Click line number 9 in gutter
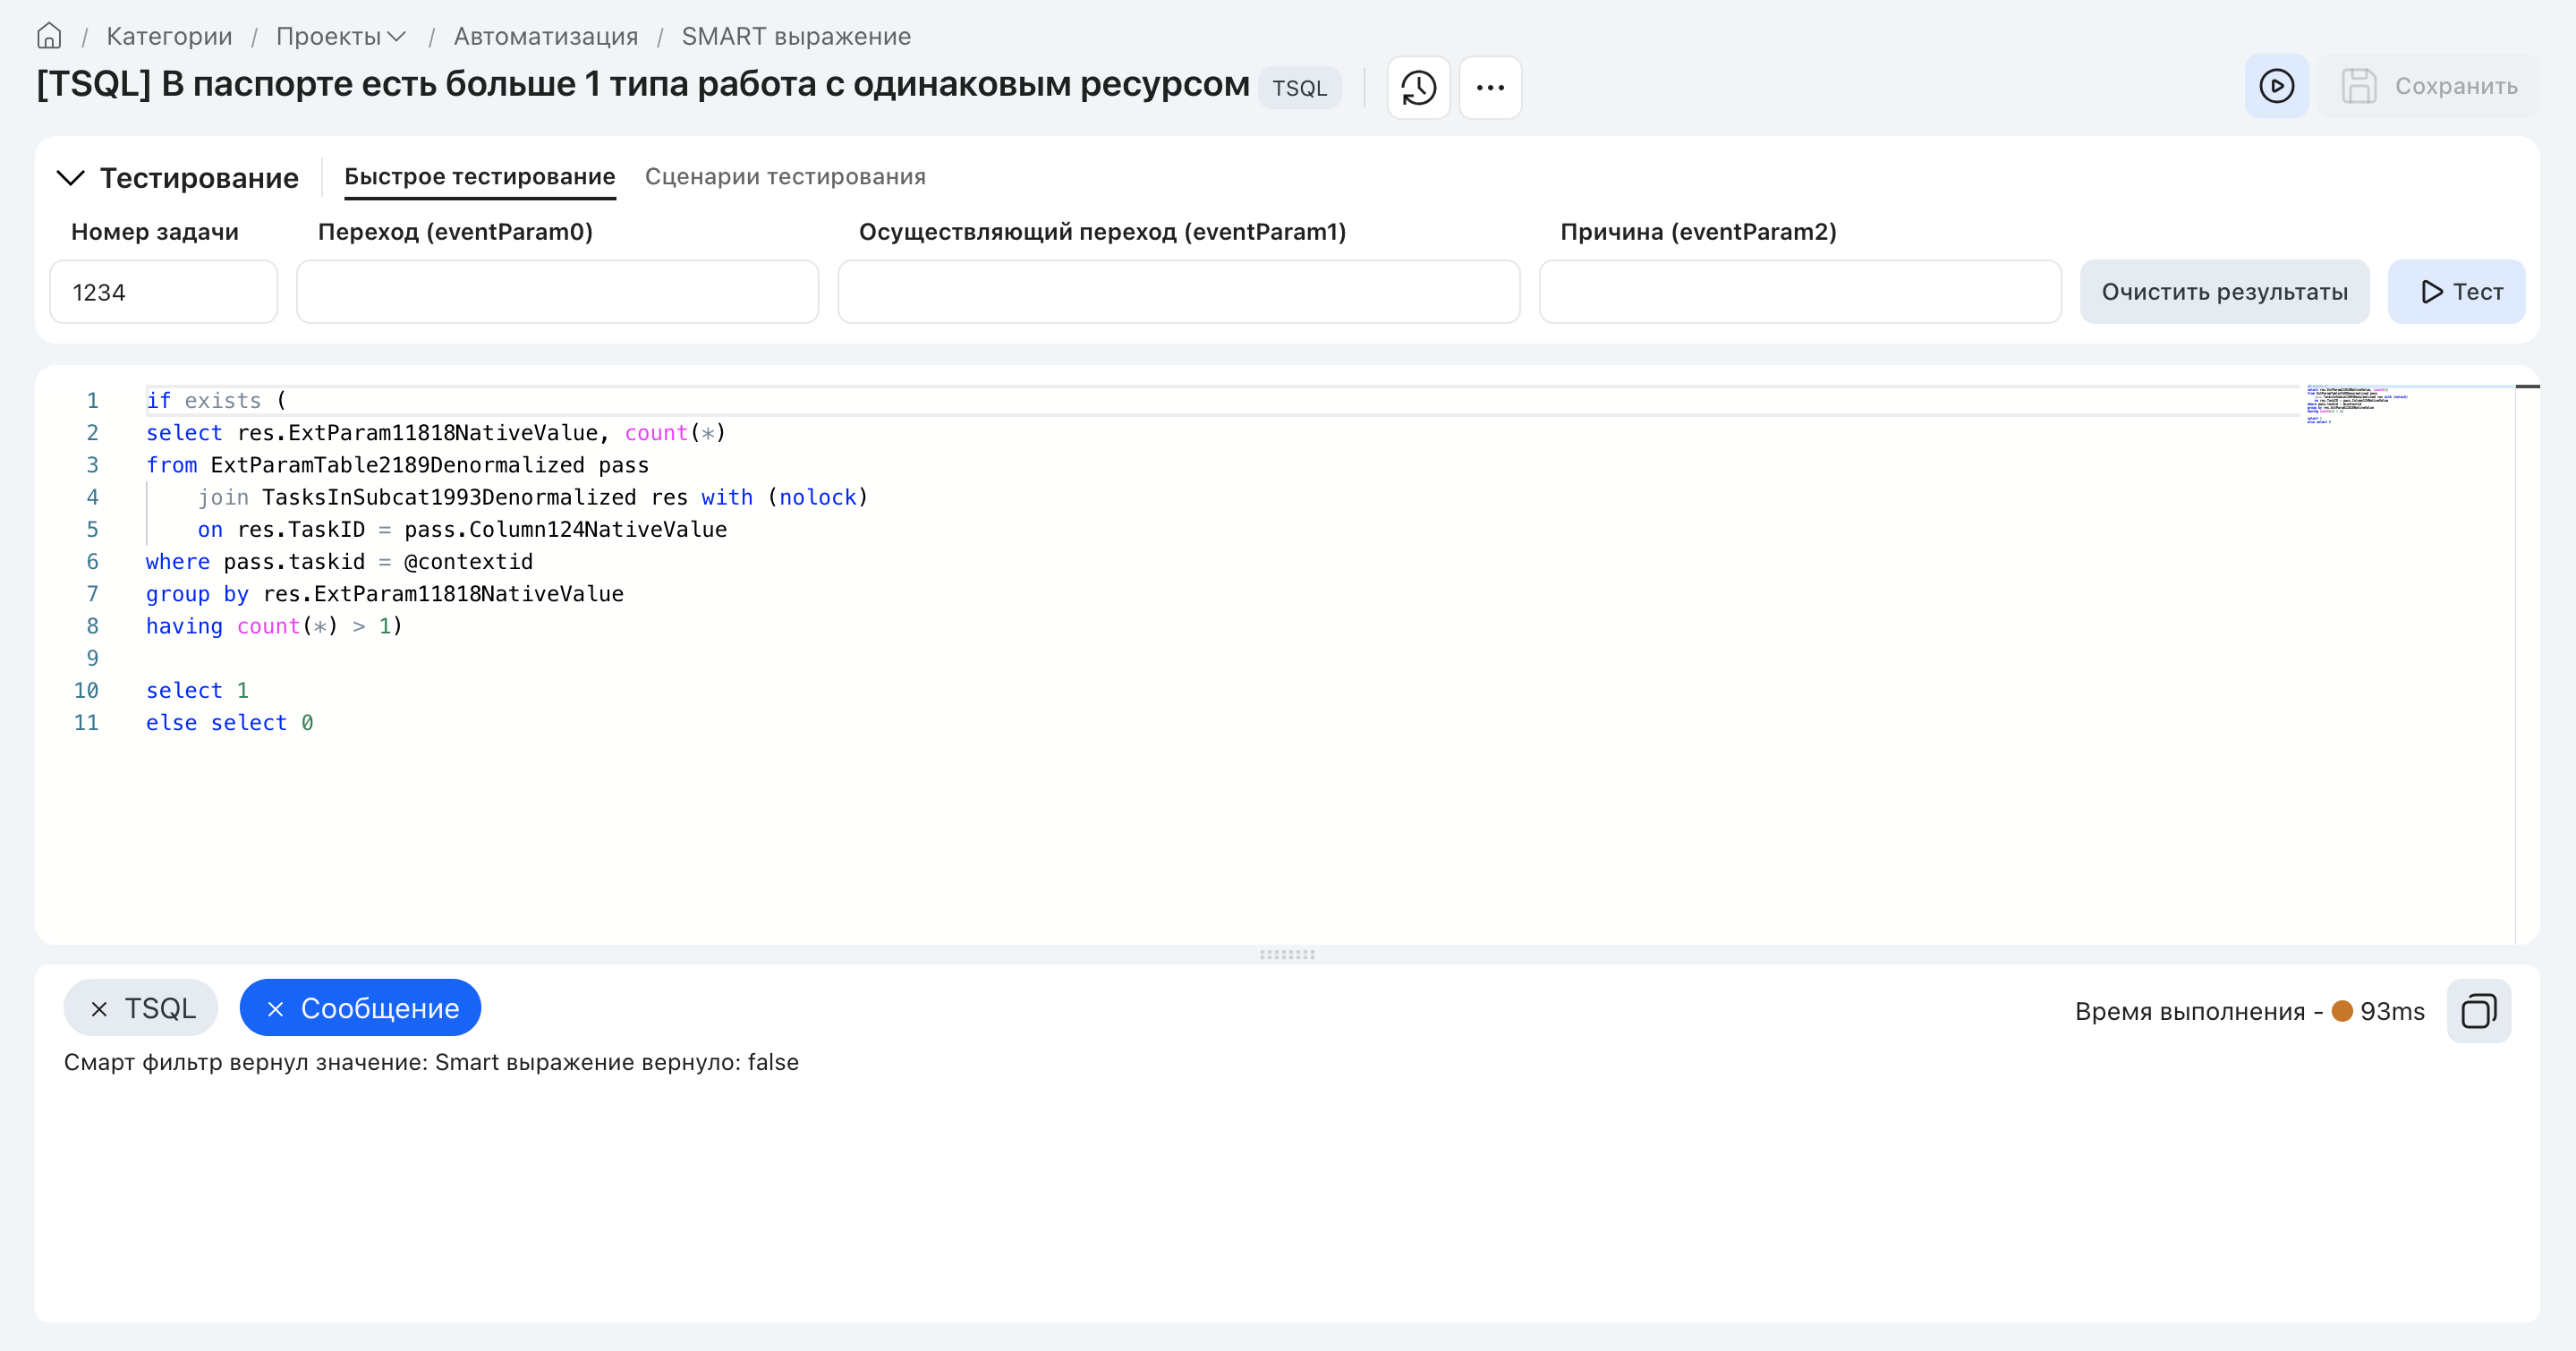 click(92, 658)
